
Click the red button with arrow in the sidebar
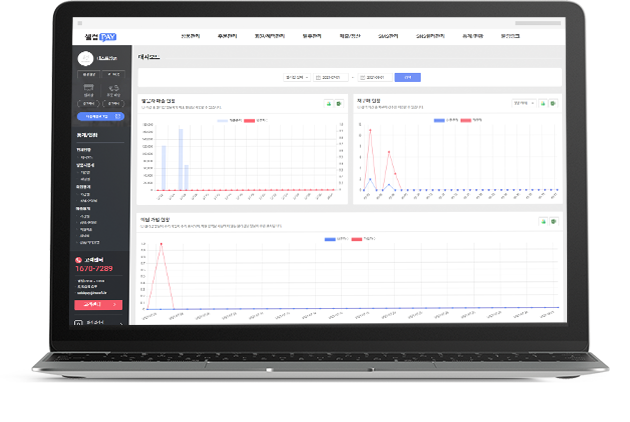[98, 305]
